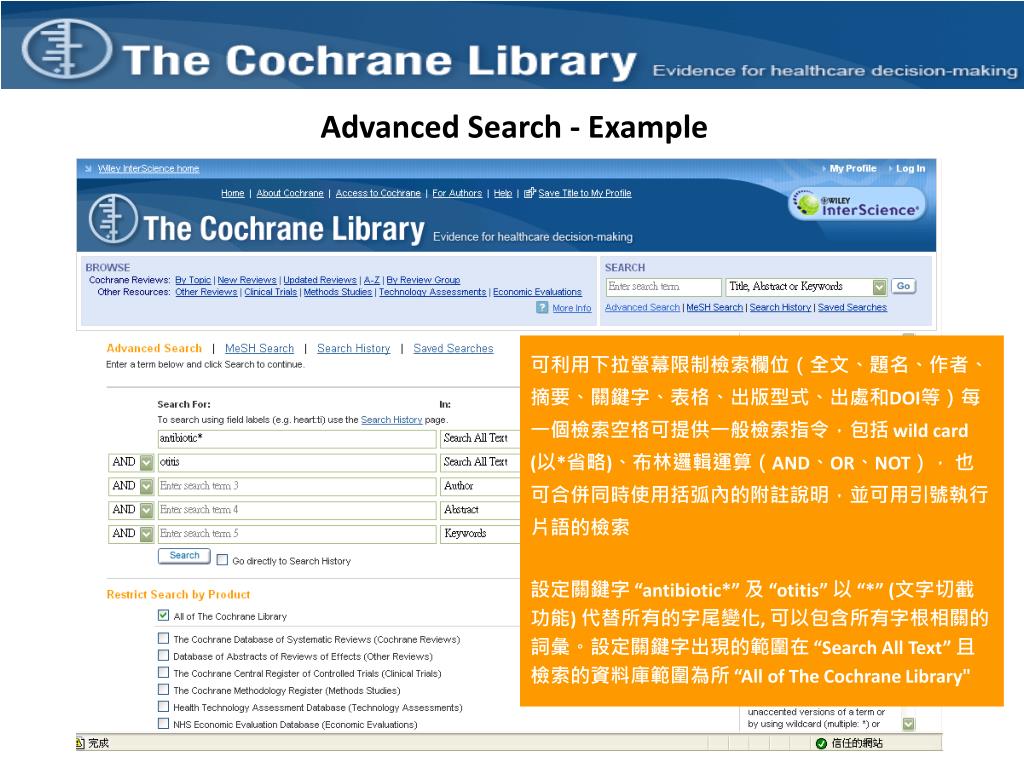Open the For Authors page
This screenshot has height=768, width=1024.
(457, 193)
